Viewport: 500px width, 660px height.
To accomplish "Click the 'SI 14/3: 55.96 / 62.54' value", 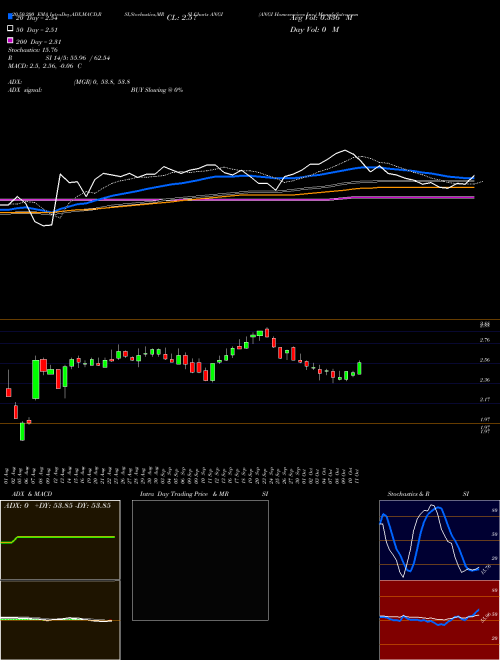I will point(78,58).
